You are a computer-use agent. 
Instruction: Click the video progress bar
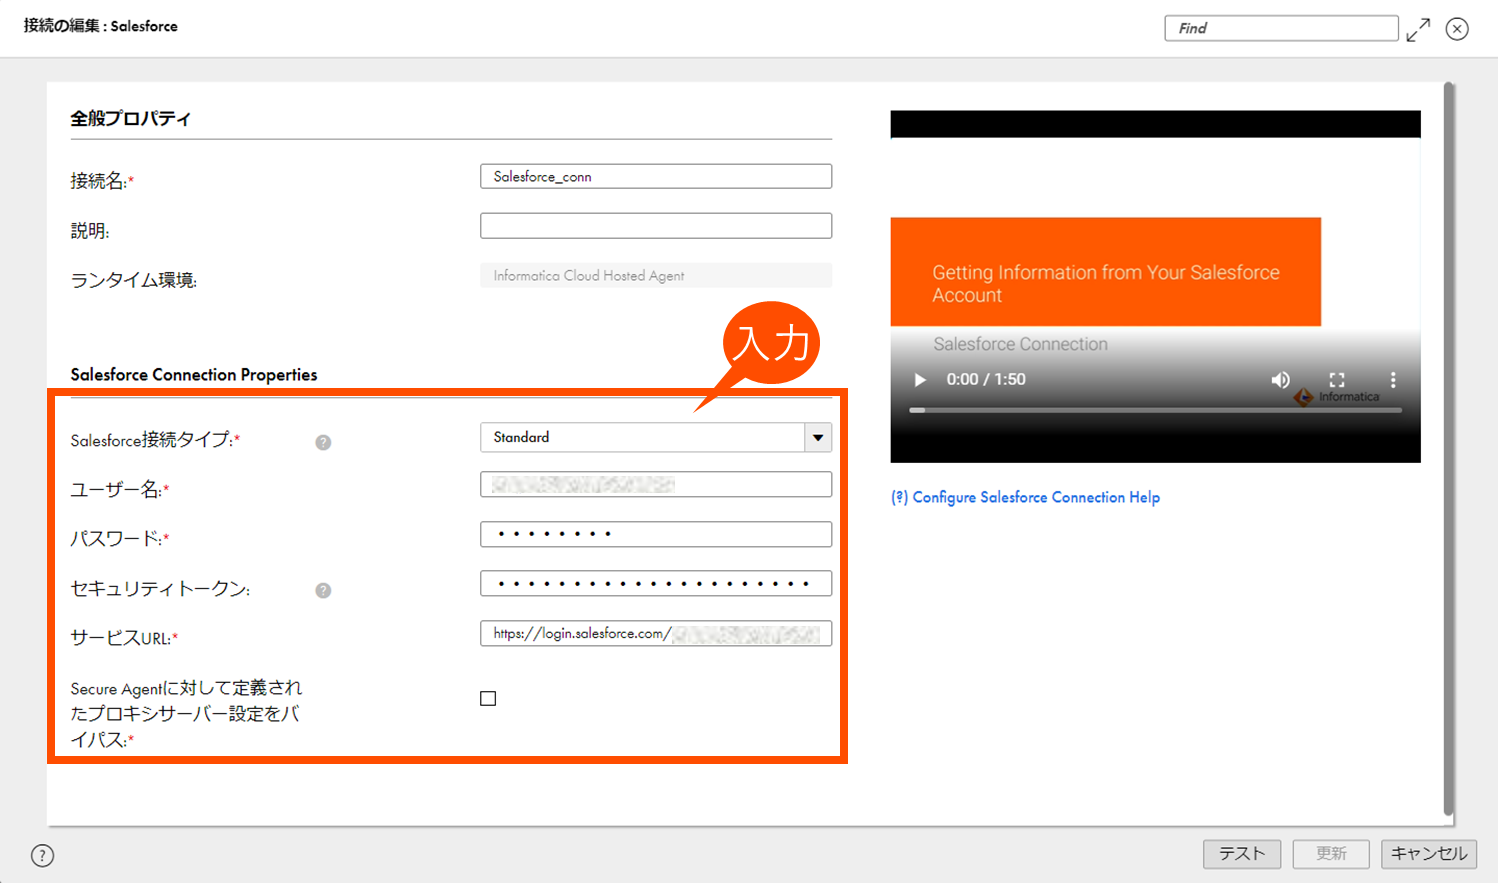coord(1155,410)
